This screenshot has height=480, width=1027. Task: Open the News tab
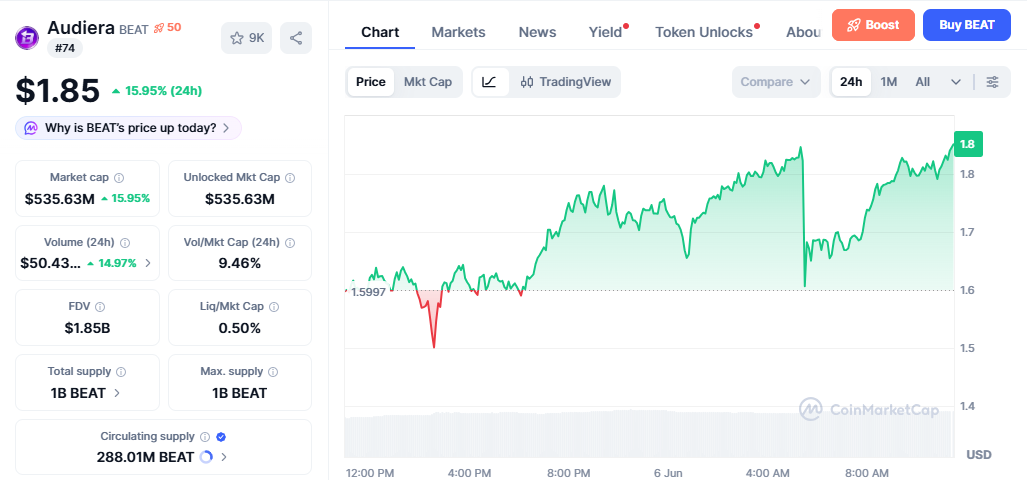(537, 32)
